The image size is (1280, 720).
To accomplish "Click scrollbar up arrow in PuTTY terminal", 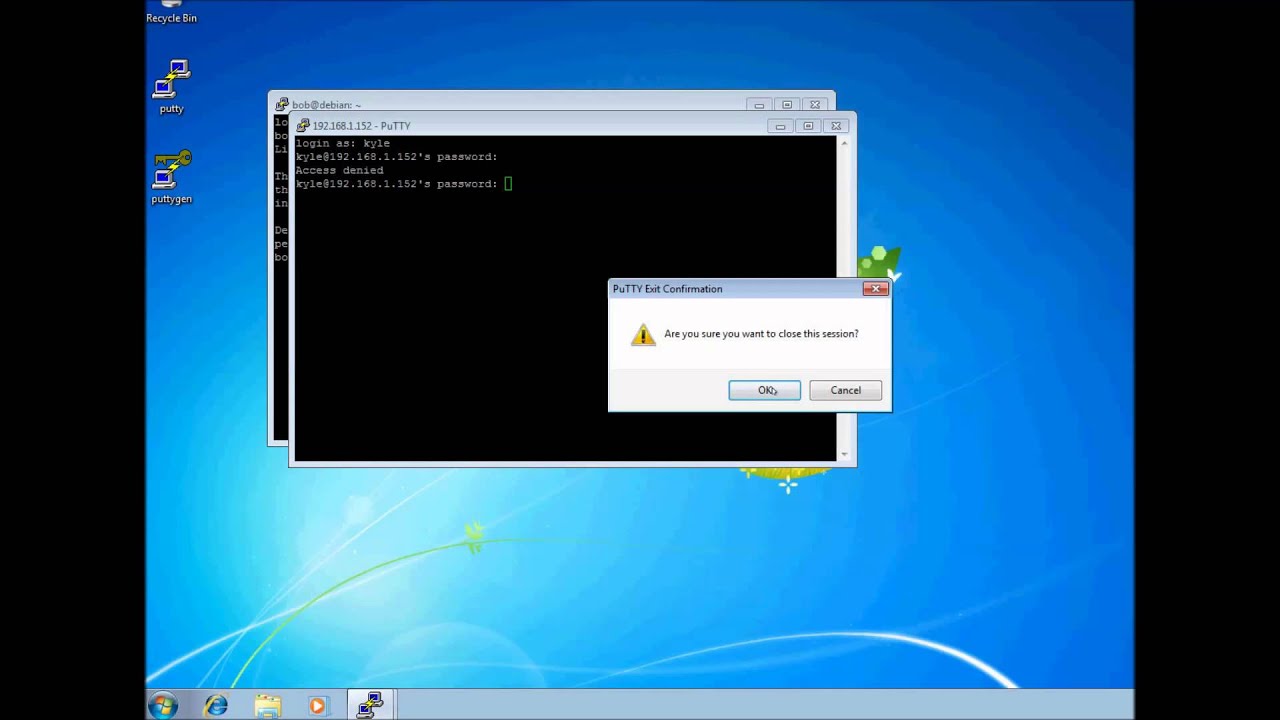I will point(844,144).
